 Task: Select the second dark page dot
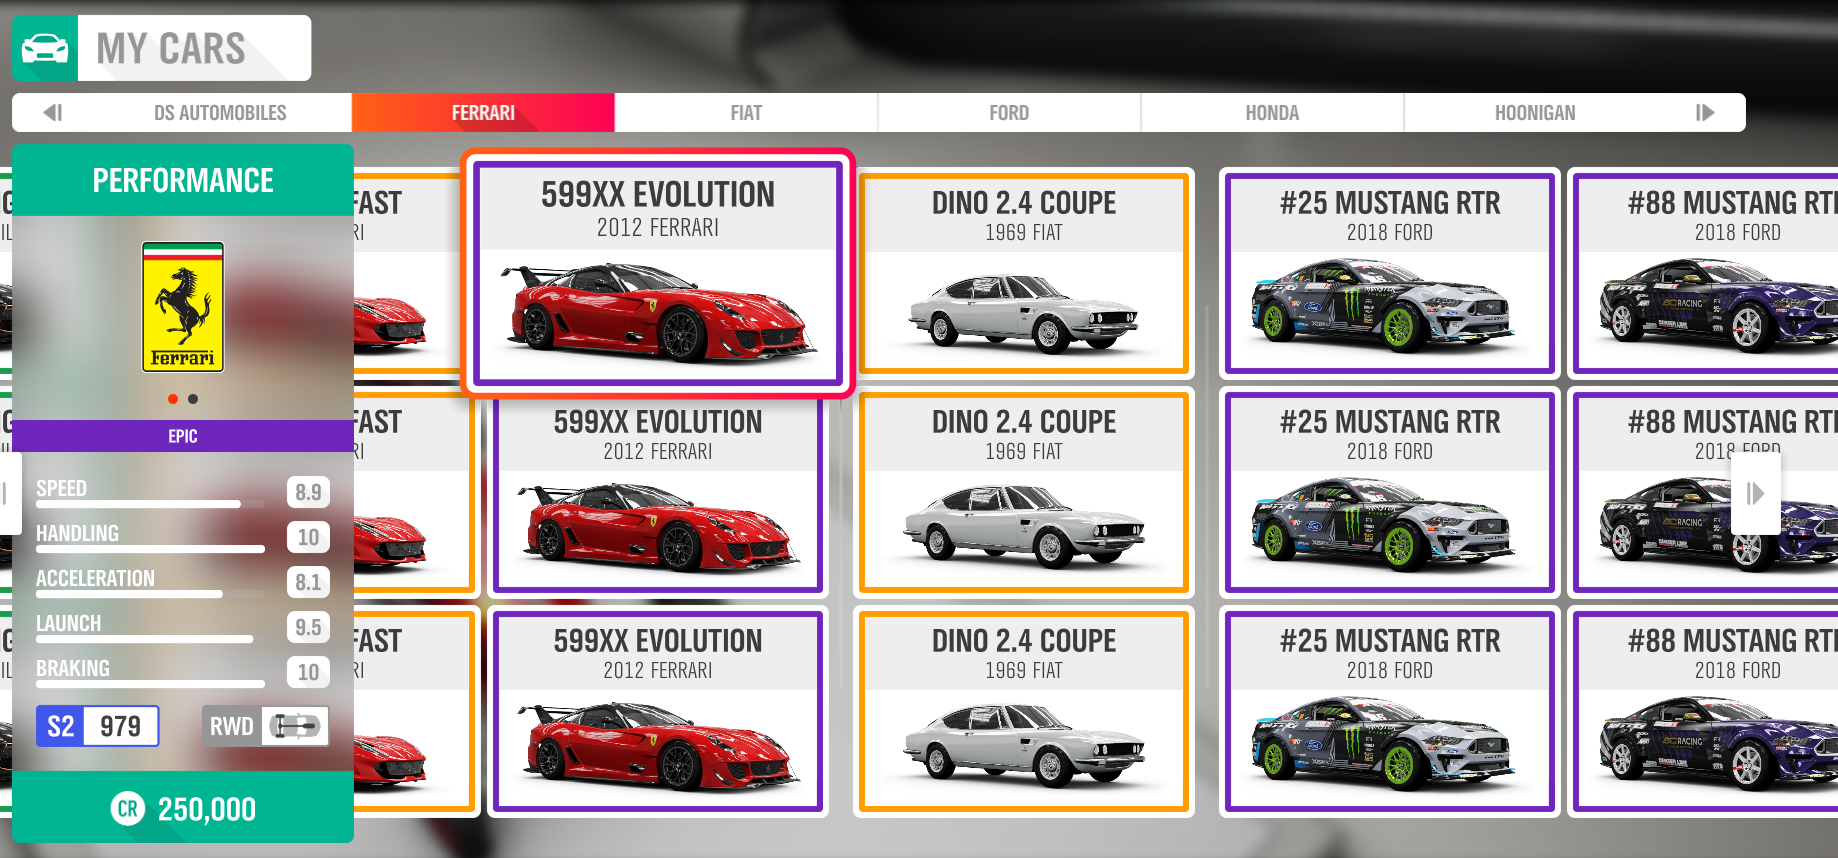[x=193, y=399]
